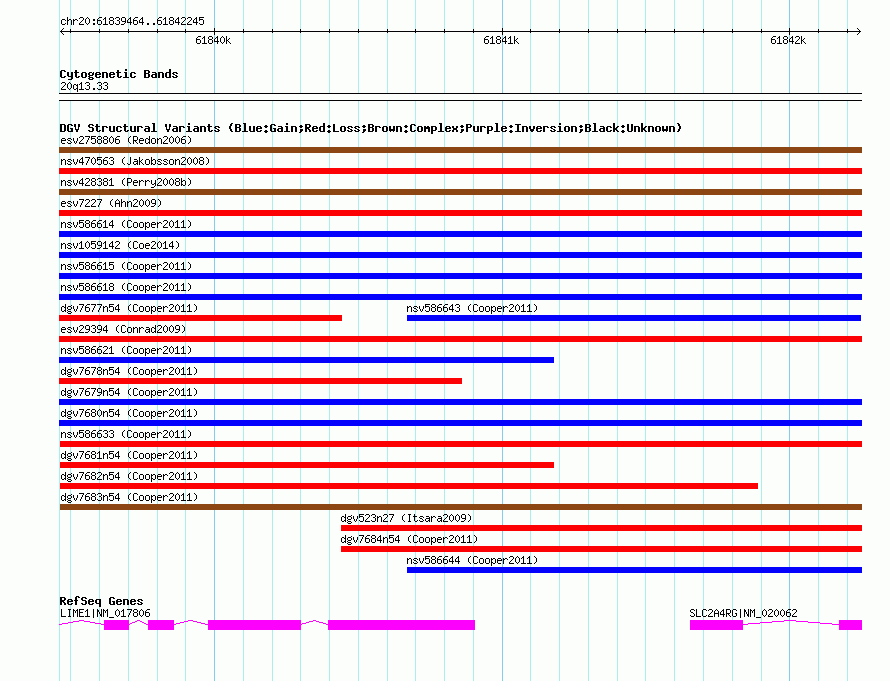Click the red esv7227 (Ahn2009) bar
The height and width of the screenshot is (681, 890).
coord(460,213)
